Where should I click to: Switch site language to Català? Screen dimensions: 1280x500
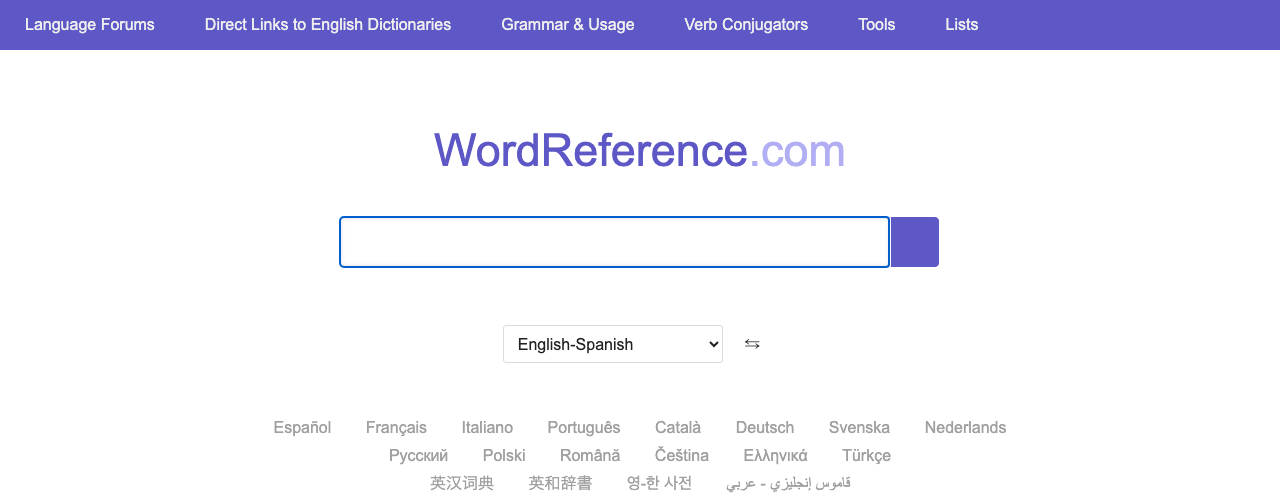678,428
